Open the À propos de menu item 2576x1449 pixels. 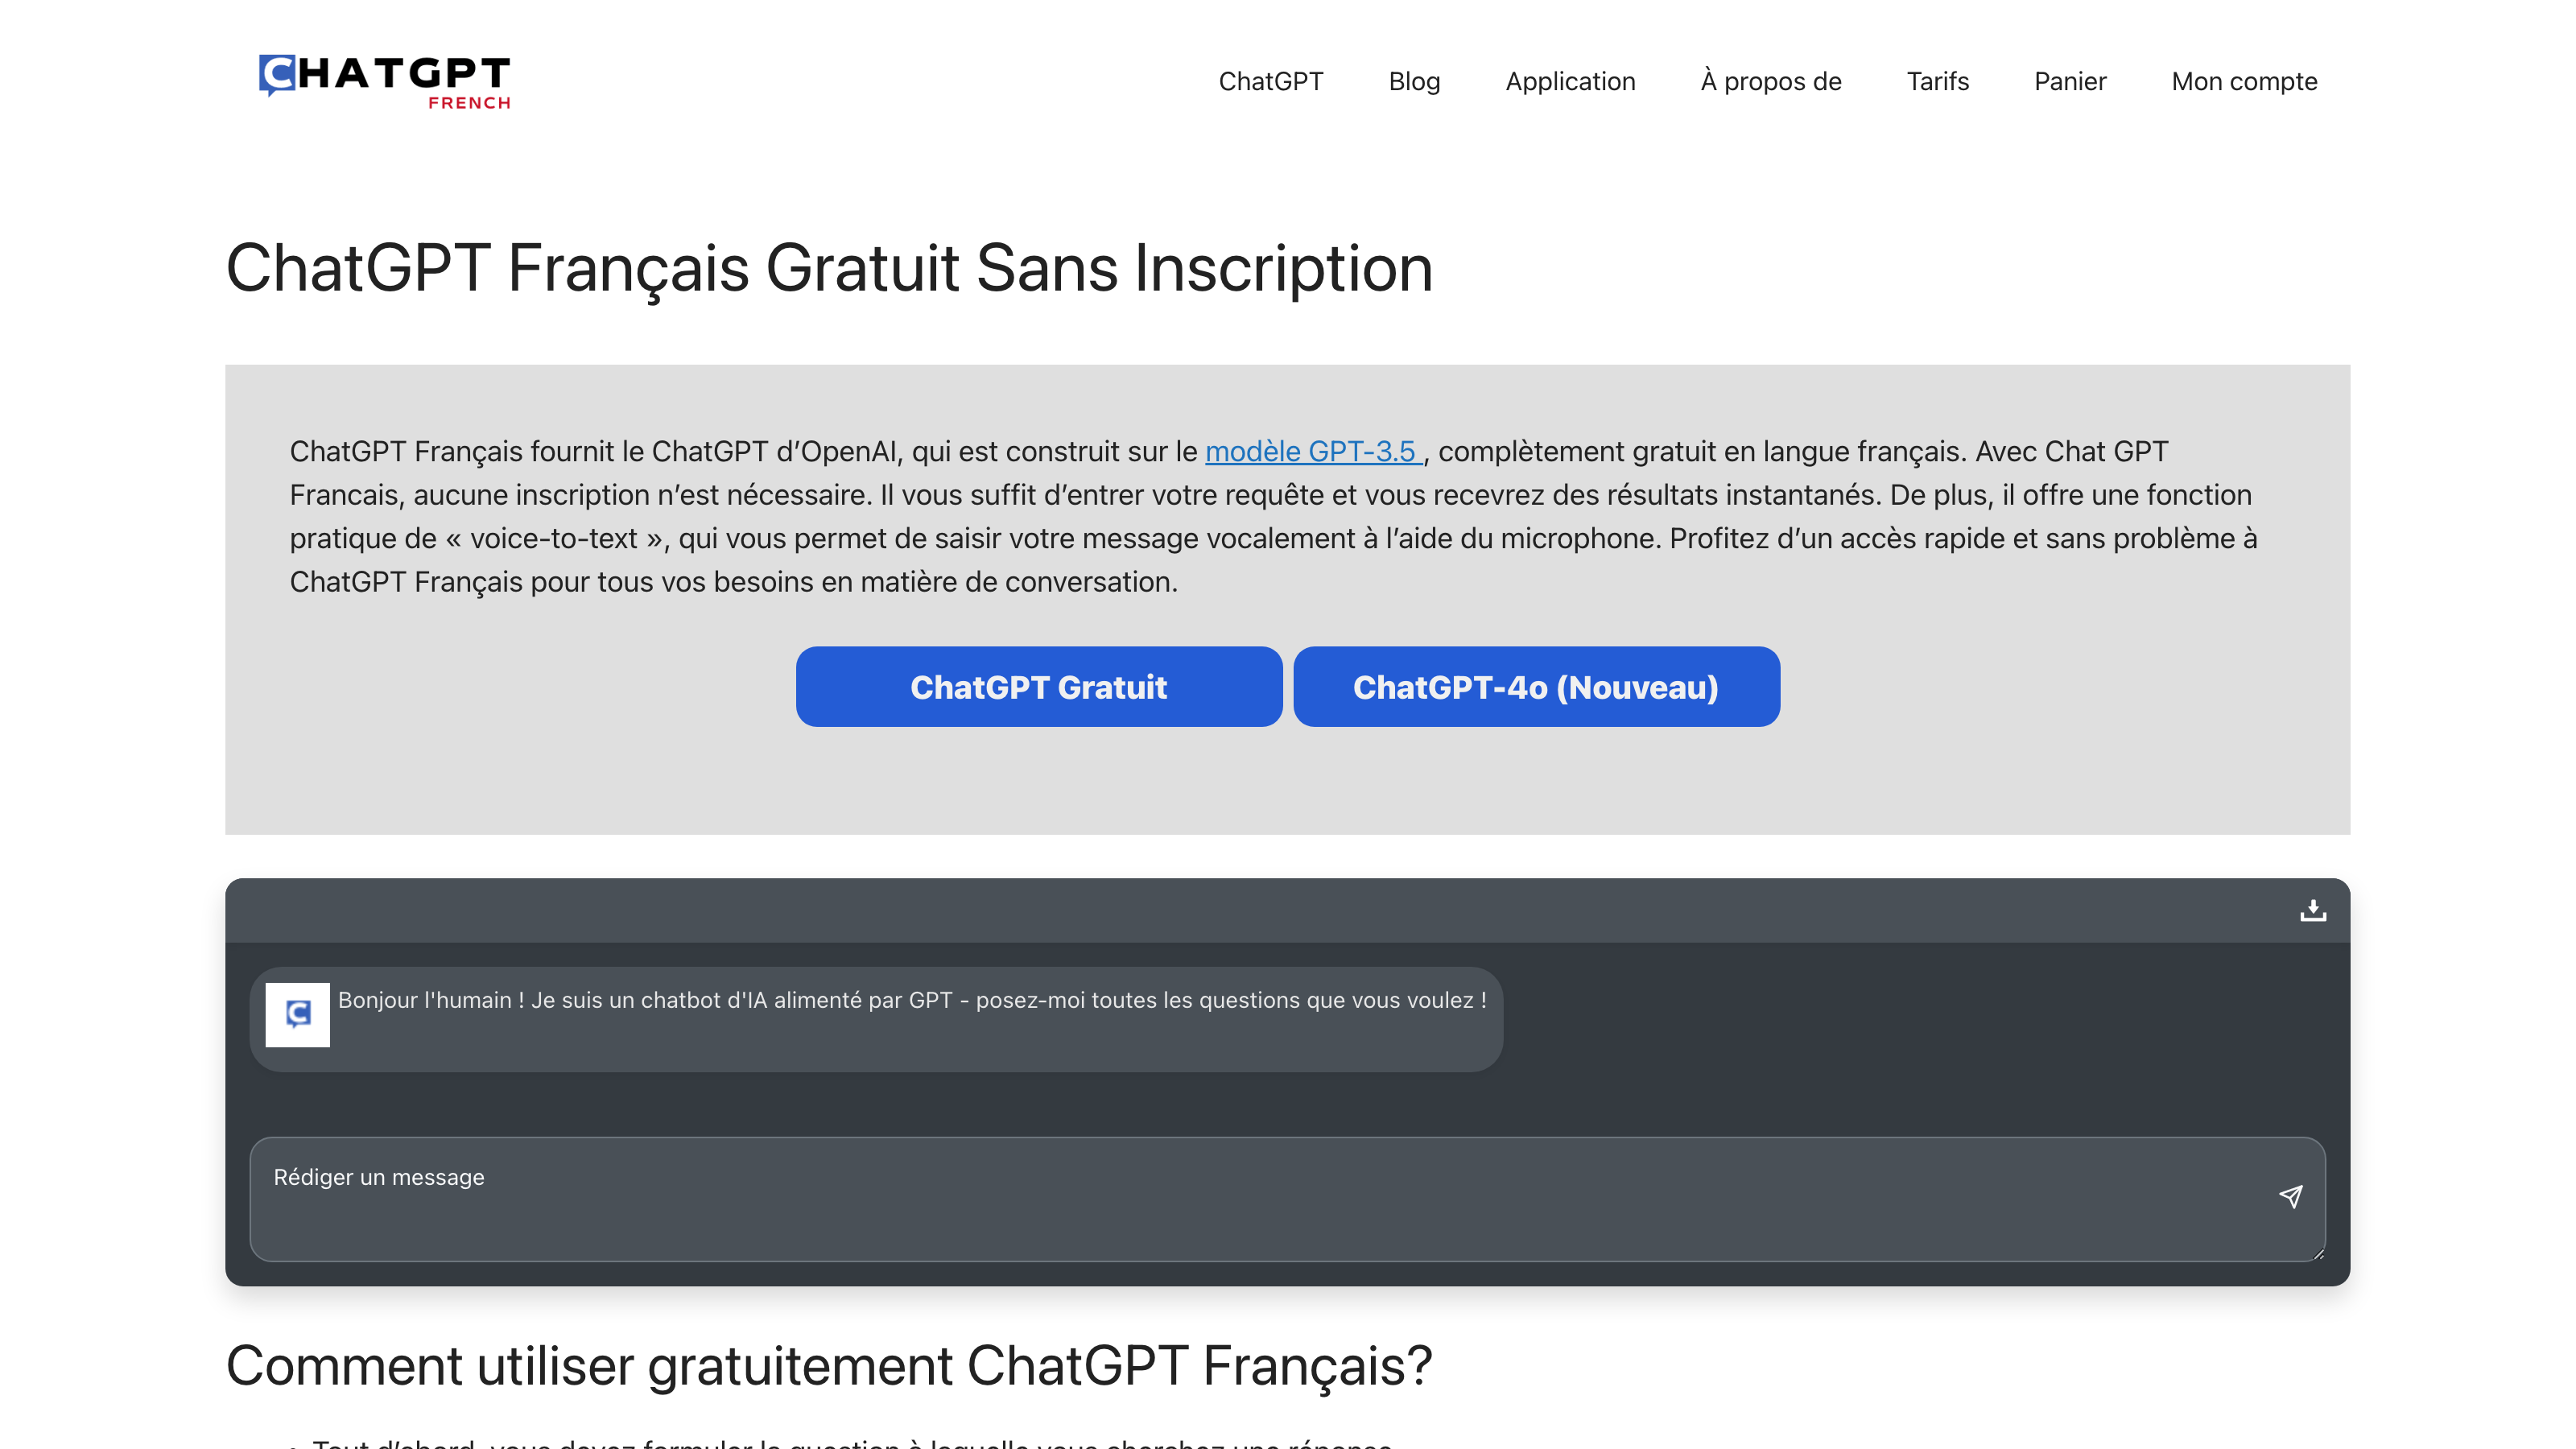[1769, 80]
